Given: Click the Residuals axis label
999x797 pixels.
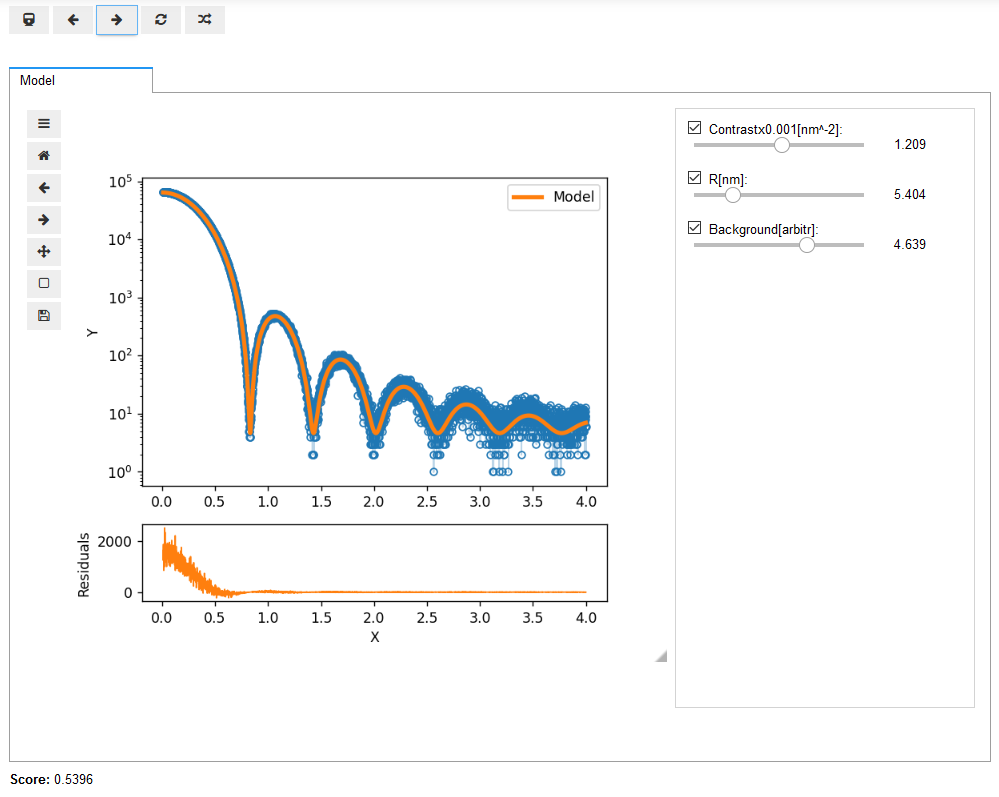Looking at the screenshot, I should (83, 565).
